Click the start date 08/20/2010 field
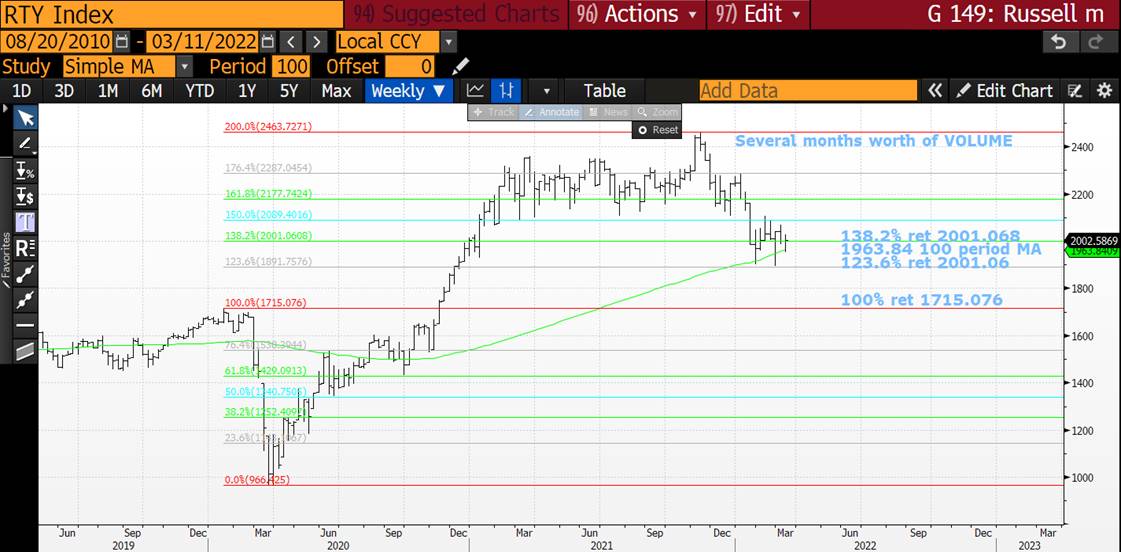The image size is (1121, 552). coord(57,41)
